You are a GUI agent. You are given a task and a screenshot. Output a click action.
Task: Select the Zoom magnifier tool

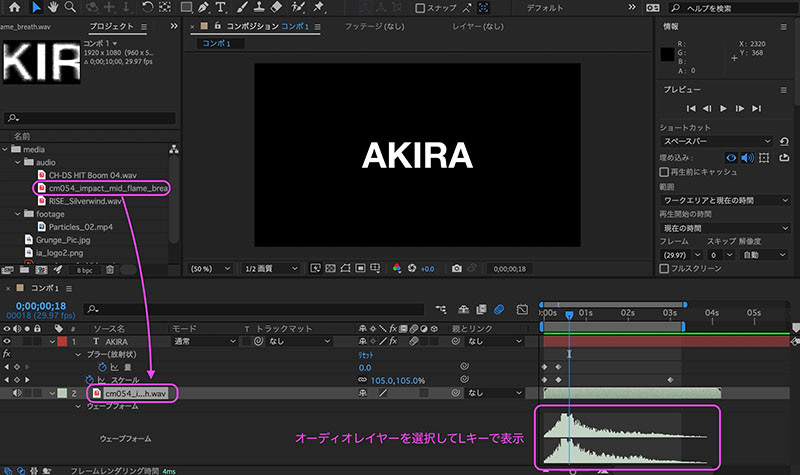point(70,7)
